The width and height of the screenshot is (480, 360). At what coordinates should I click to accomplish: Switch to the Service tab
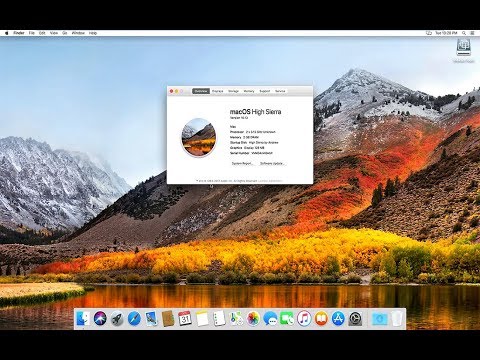280,91
